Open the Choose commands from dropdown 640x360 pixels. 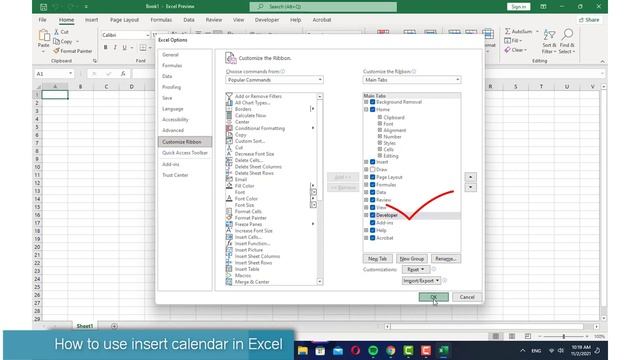(x=274, y=80)
